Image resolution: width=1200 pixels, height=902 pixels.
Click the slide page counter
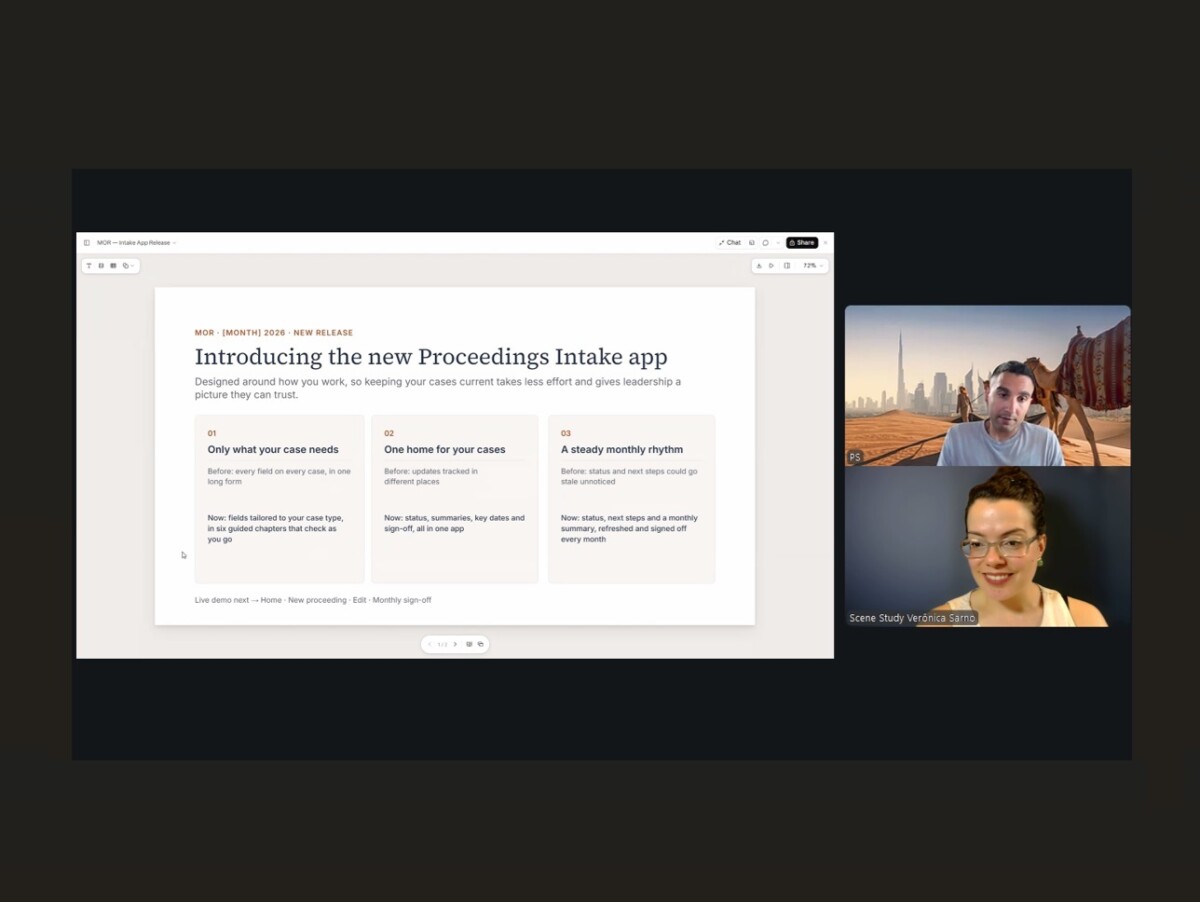pos(442,644)
